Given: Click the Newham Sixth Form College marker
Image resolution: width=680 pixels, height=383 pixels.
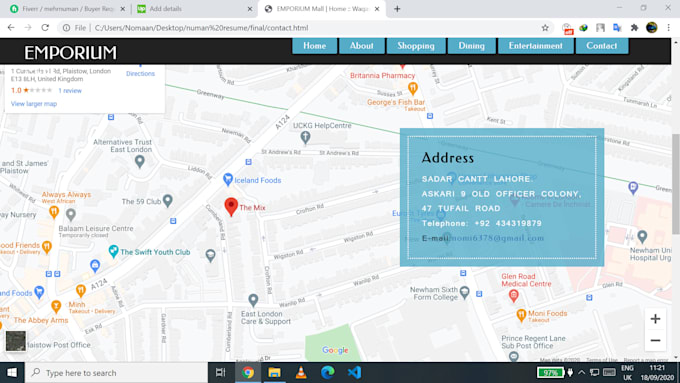Looking at the screenshot, I should pyautogui.click(x=464, y=292).
